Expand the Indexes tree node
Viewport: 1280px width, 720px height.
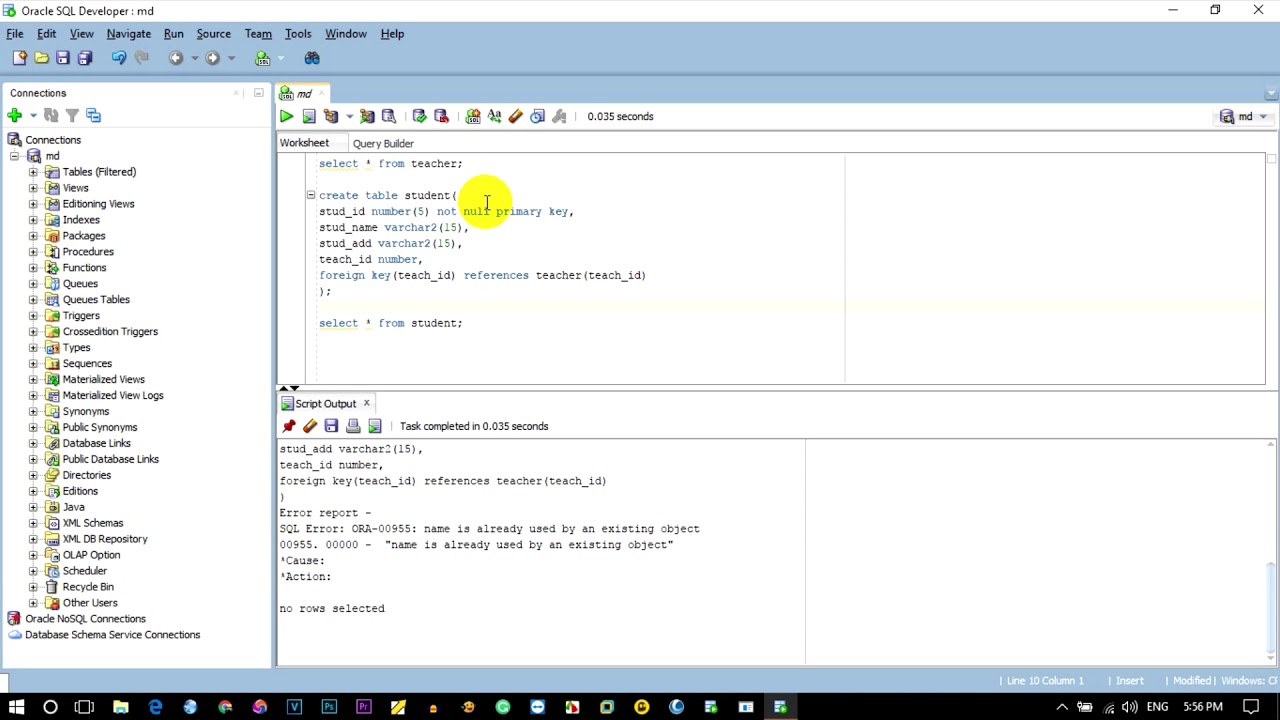(x=33, y=220)
